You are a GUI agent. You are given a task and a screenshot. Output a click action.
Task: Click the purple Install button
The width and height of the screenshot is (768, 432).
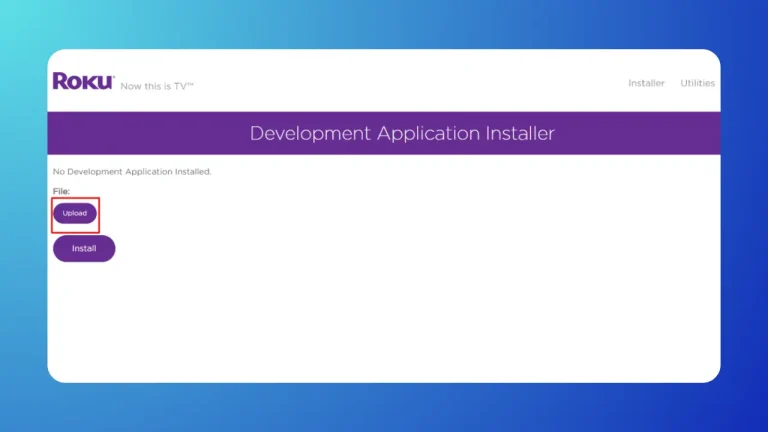coord(84,248)
